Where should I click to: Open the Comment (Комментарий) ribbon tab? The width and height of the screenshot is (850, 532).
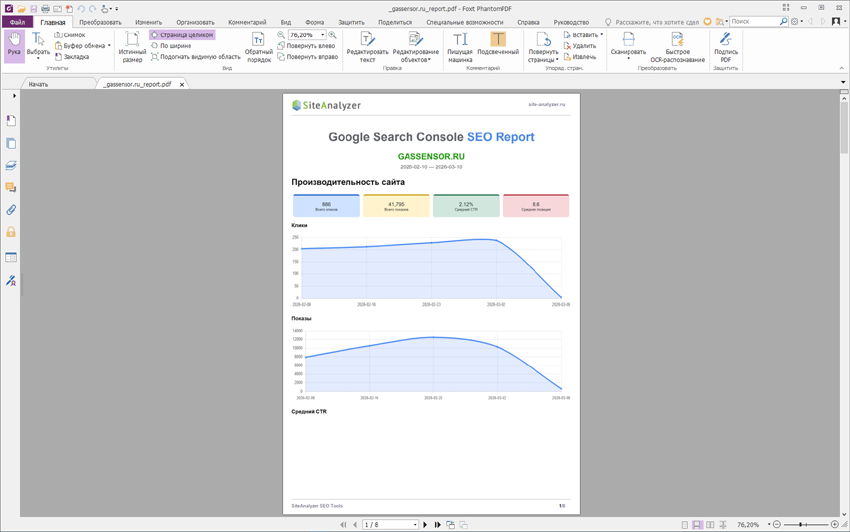point(247,21)
